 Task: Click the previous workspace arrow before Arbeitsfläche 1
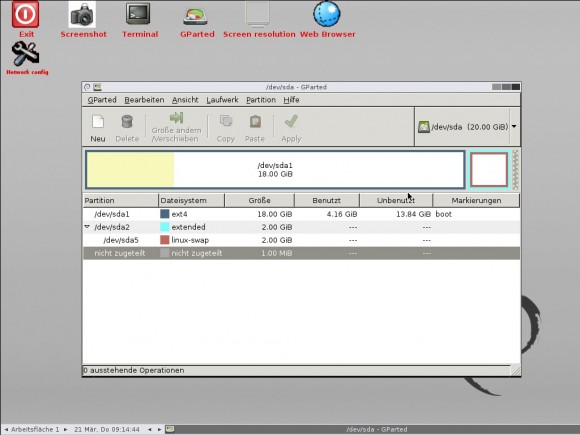(x=6, y=429)
